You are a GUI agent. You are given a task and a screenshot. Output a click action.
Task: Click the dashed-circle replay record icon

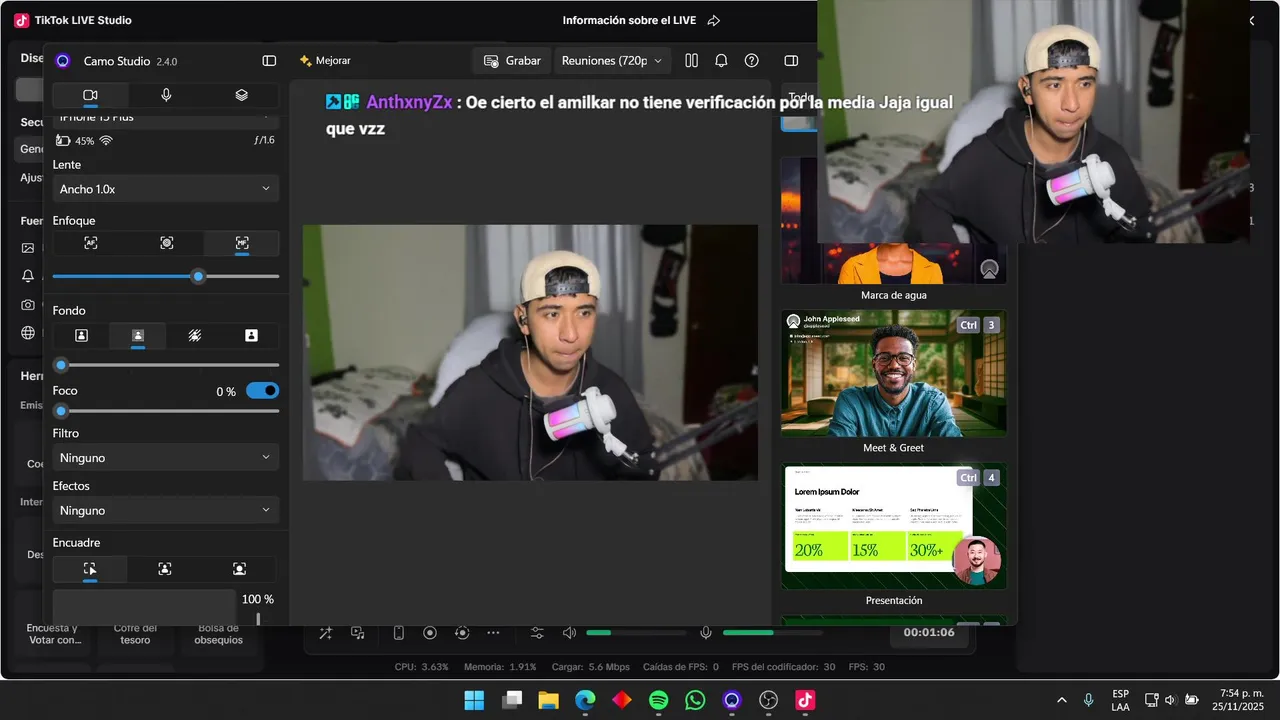click(462, 633)
